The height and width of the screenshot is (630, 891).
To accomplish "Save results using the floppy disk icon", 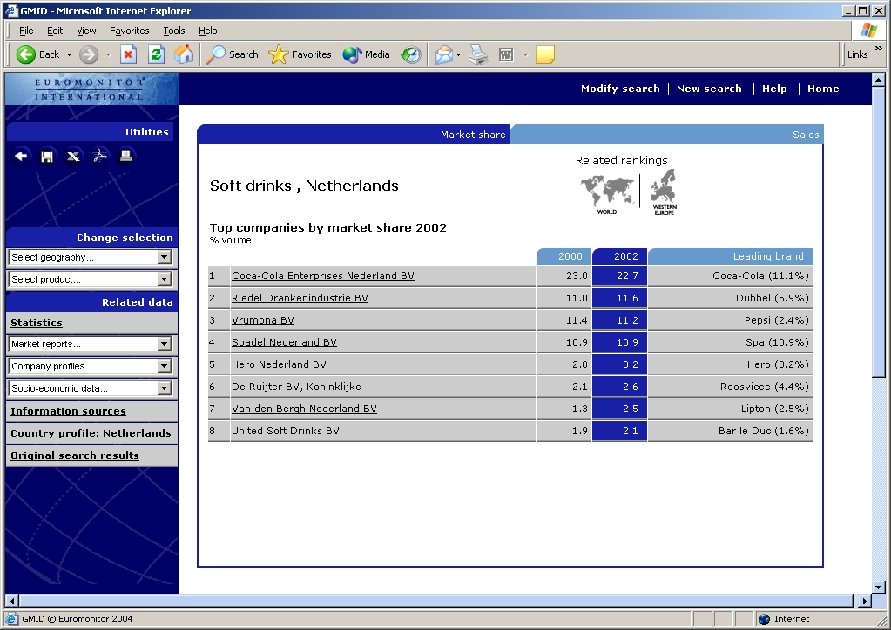I will tap(46, 156).
